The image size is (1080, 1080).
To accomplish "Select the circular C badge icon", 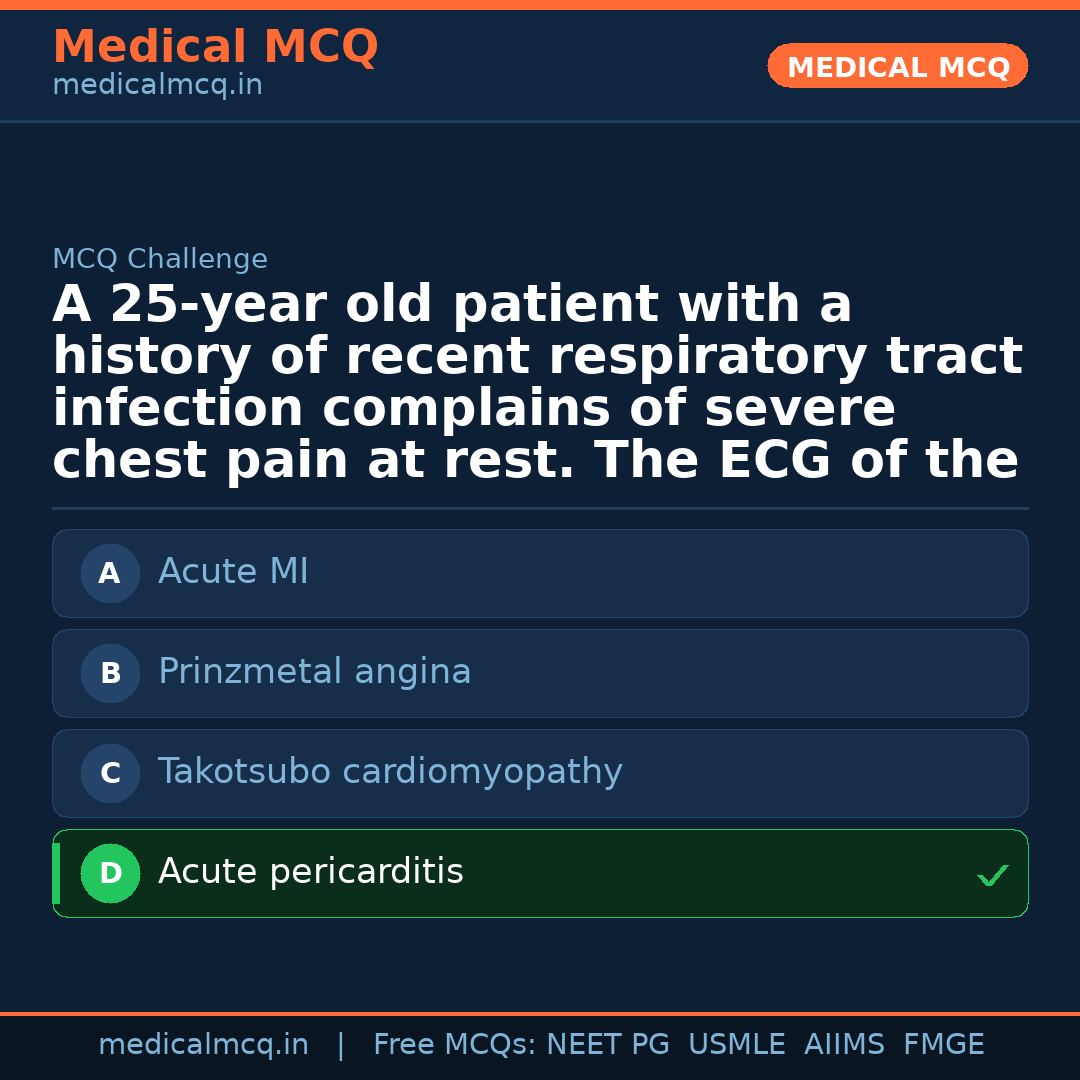I will [x=110, y=773].
